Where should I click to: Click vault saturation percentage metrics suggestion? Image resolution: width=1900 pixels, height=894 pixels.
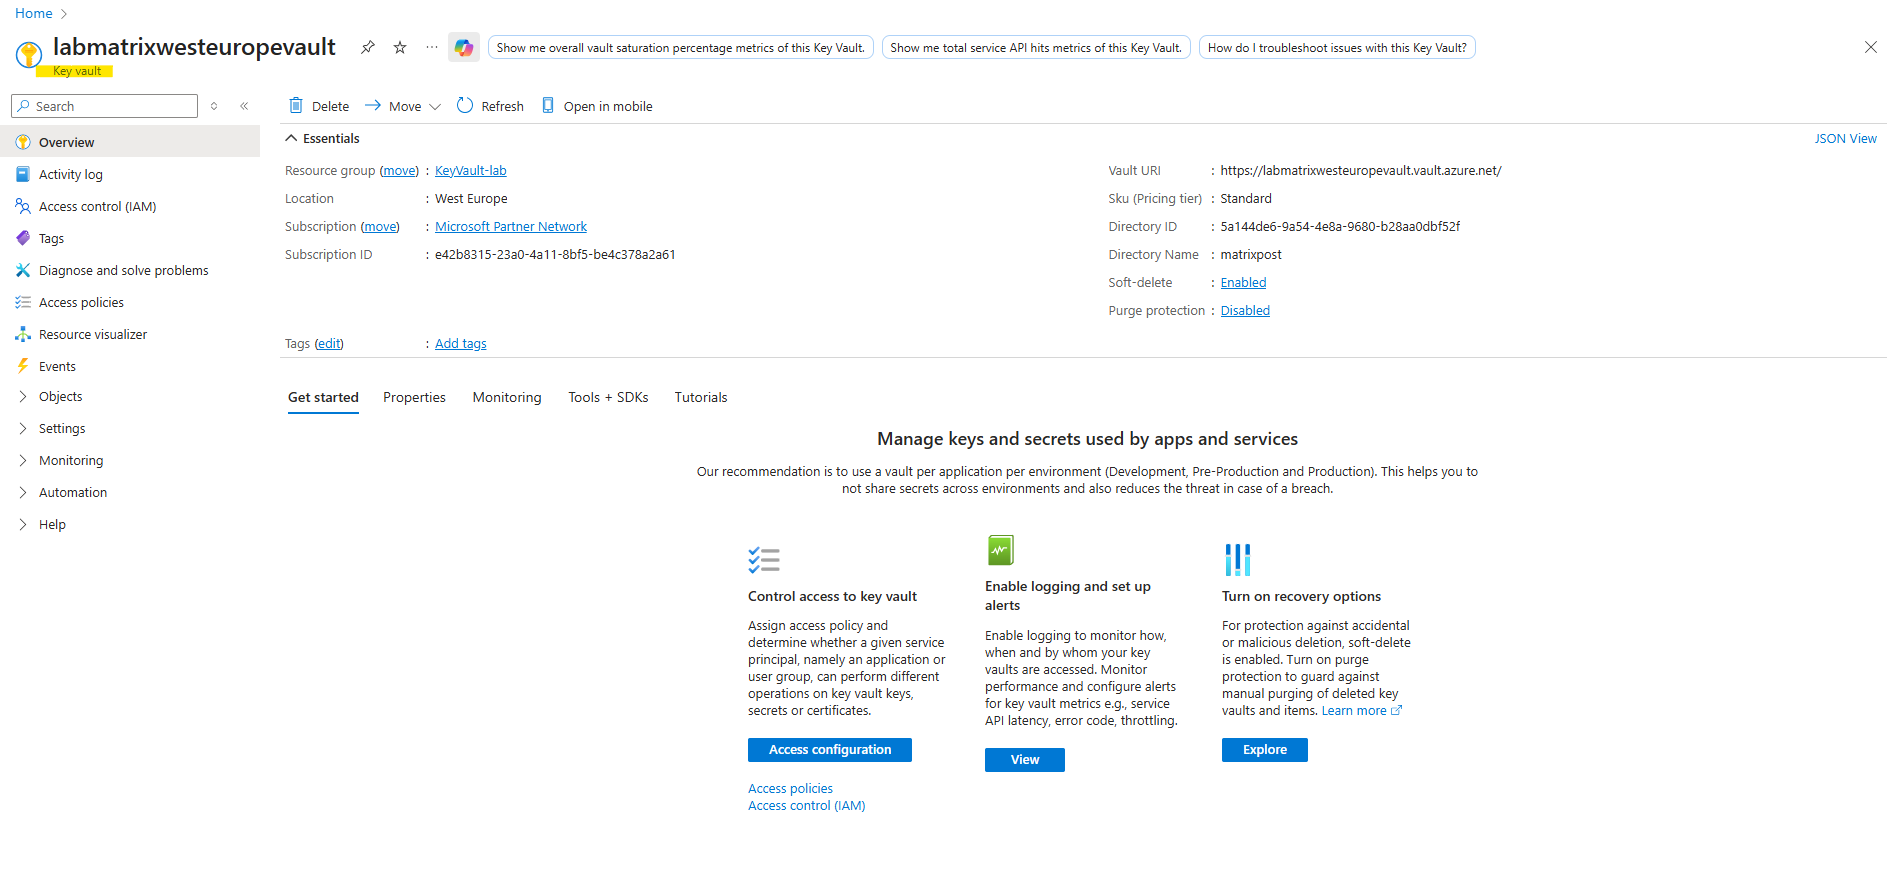point(681,47)
